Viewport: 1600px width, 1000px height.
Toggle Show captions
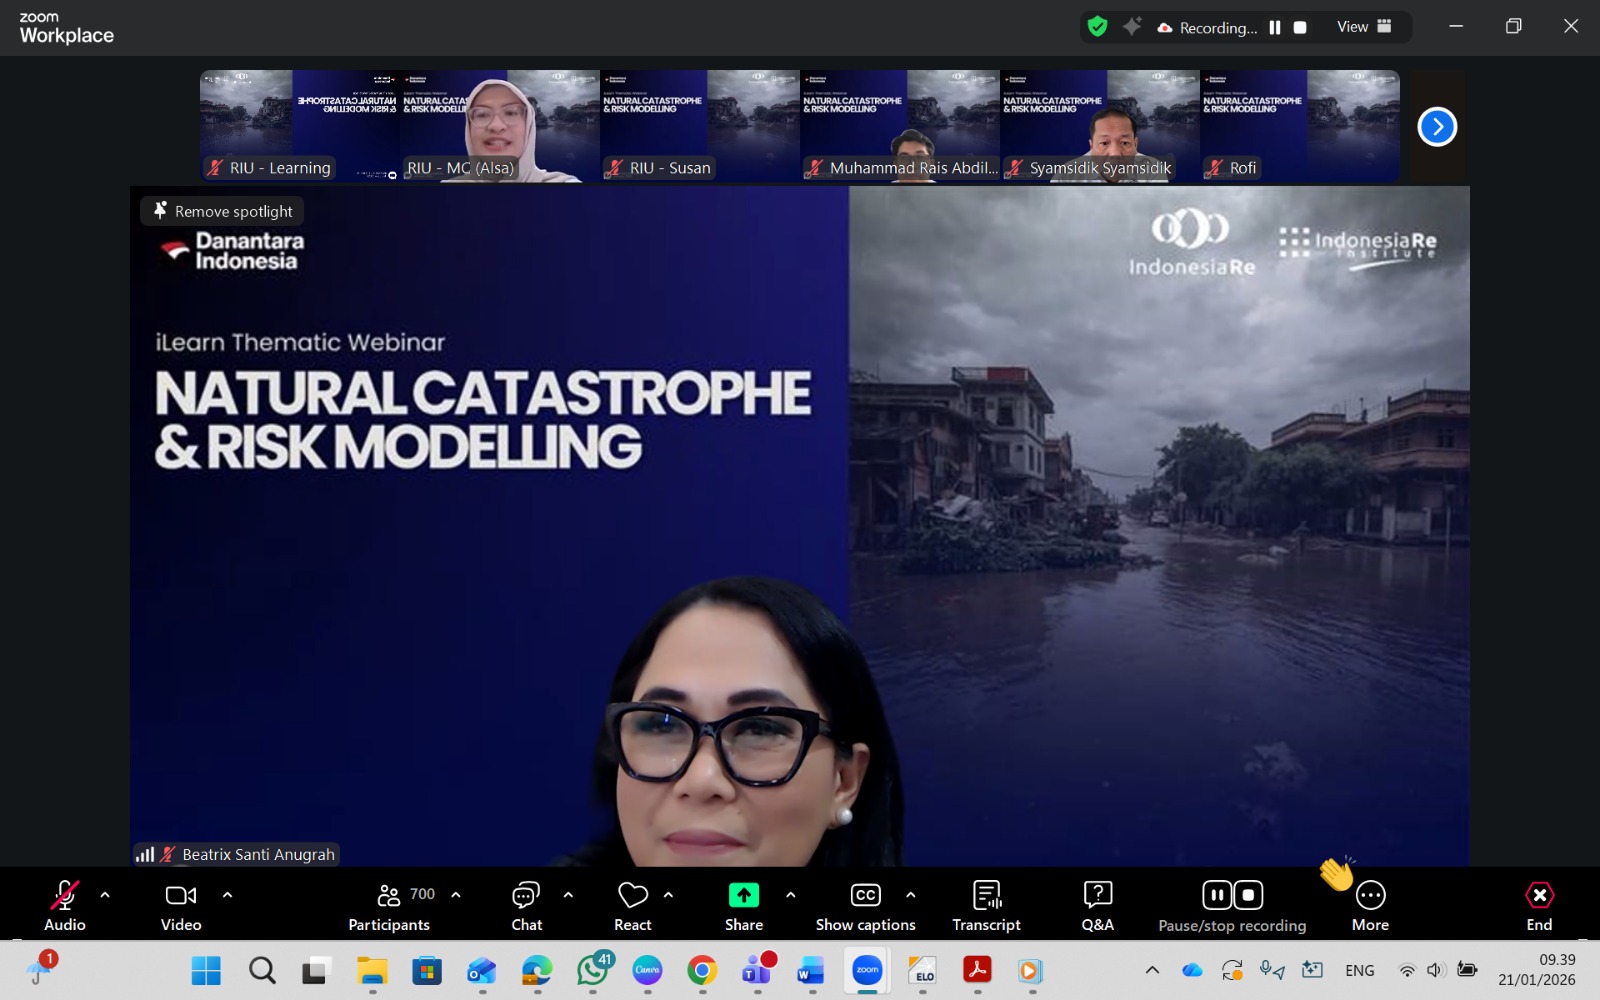[865, 905]
